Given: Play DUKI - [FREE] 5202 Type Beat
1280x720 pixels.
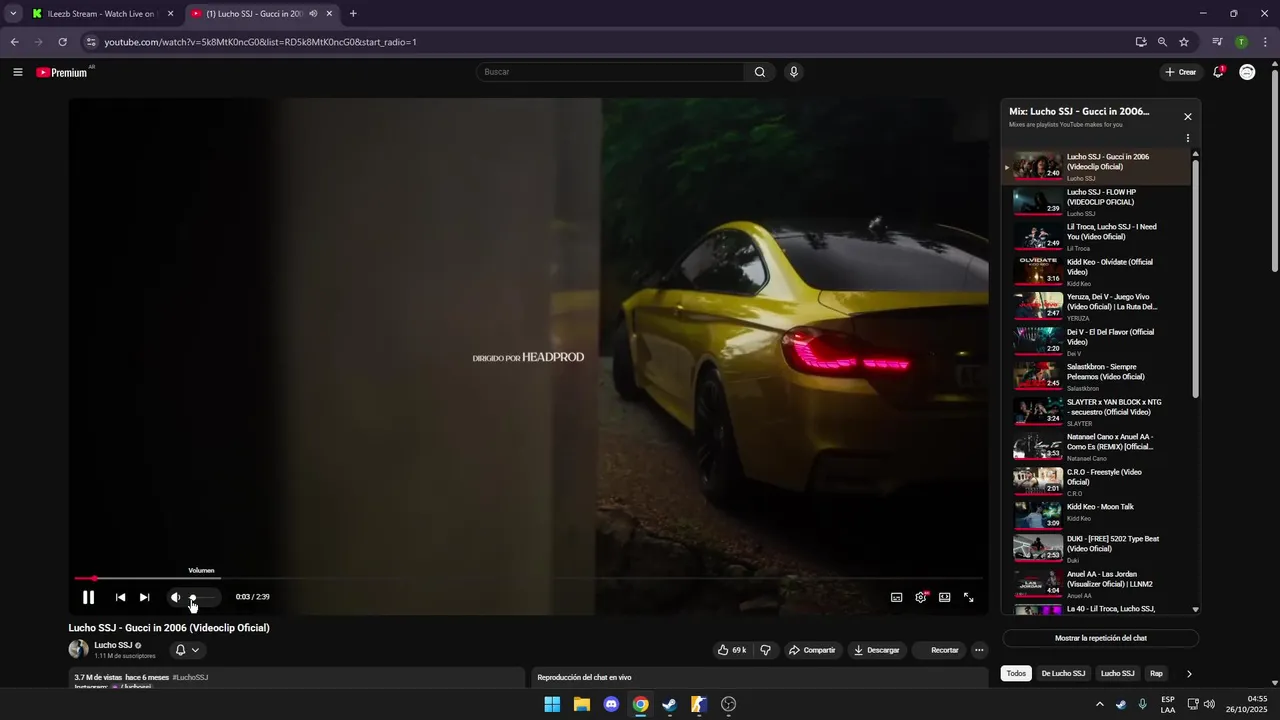Looking at the screenshot, I should point(1097,549).
